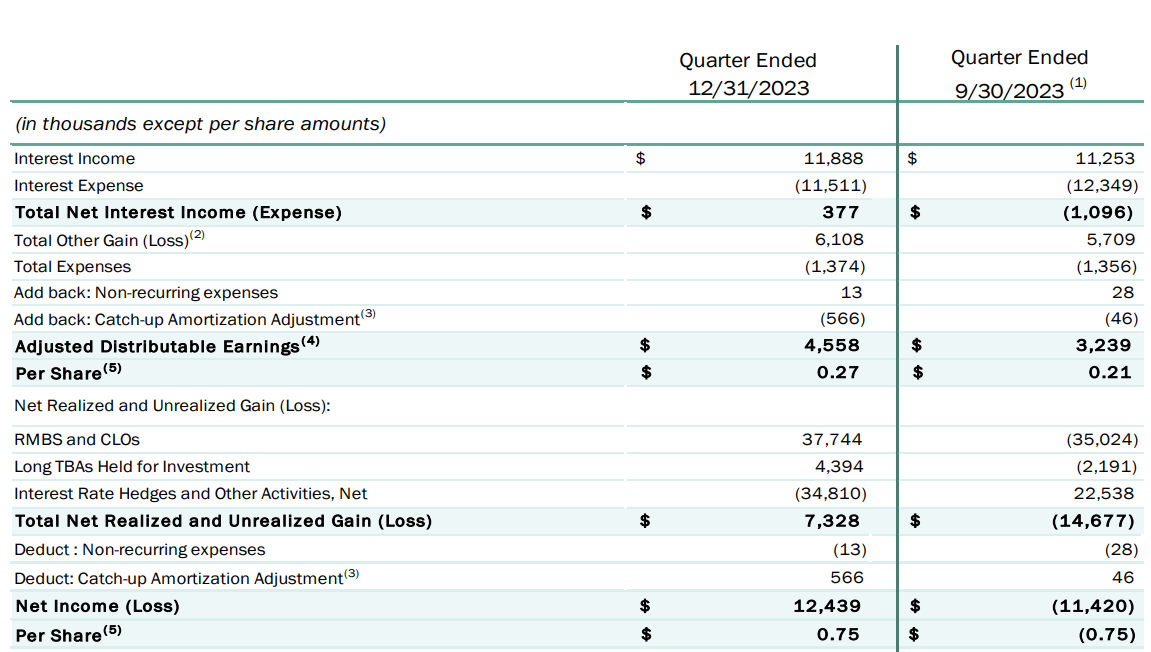Click 'Long TBAs Held for Investment' label
Screen dimensions: 1151x652
(x=132, y=467)
